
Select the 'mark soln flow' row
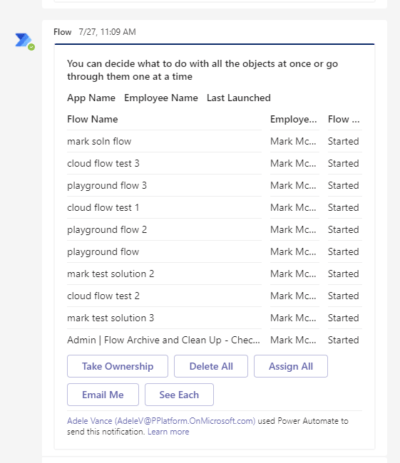pyautogui.click(x=214, y=141)
